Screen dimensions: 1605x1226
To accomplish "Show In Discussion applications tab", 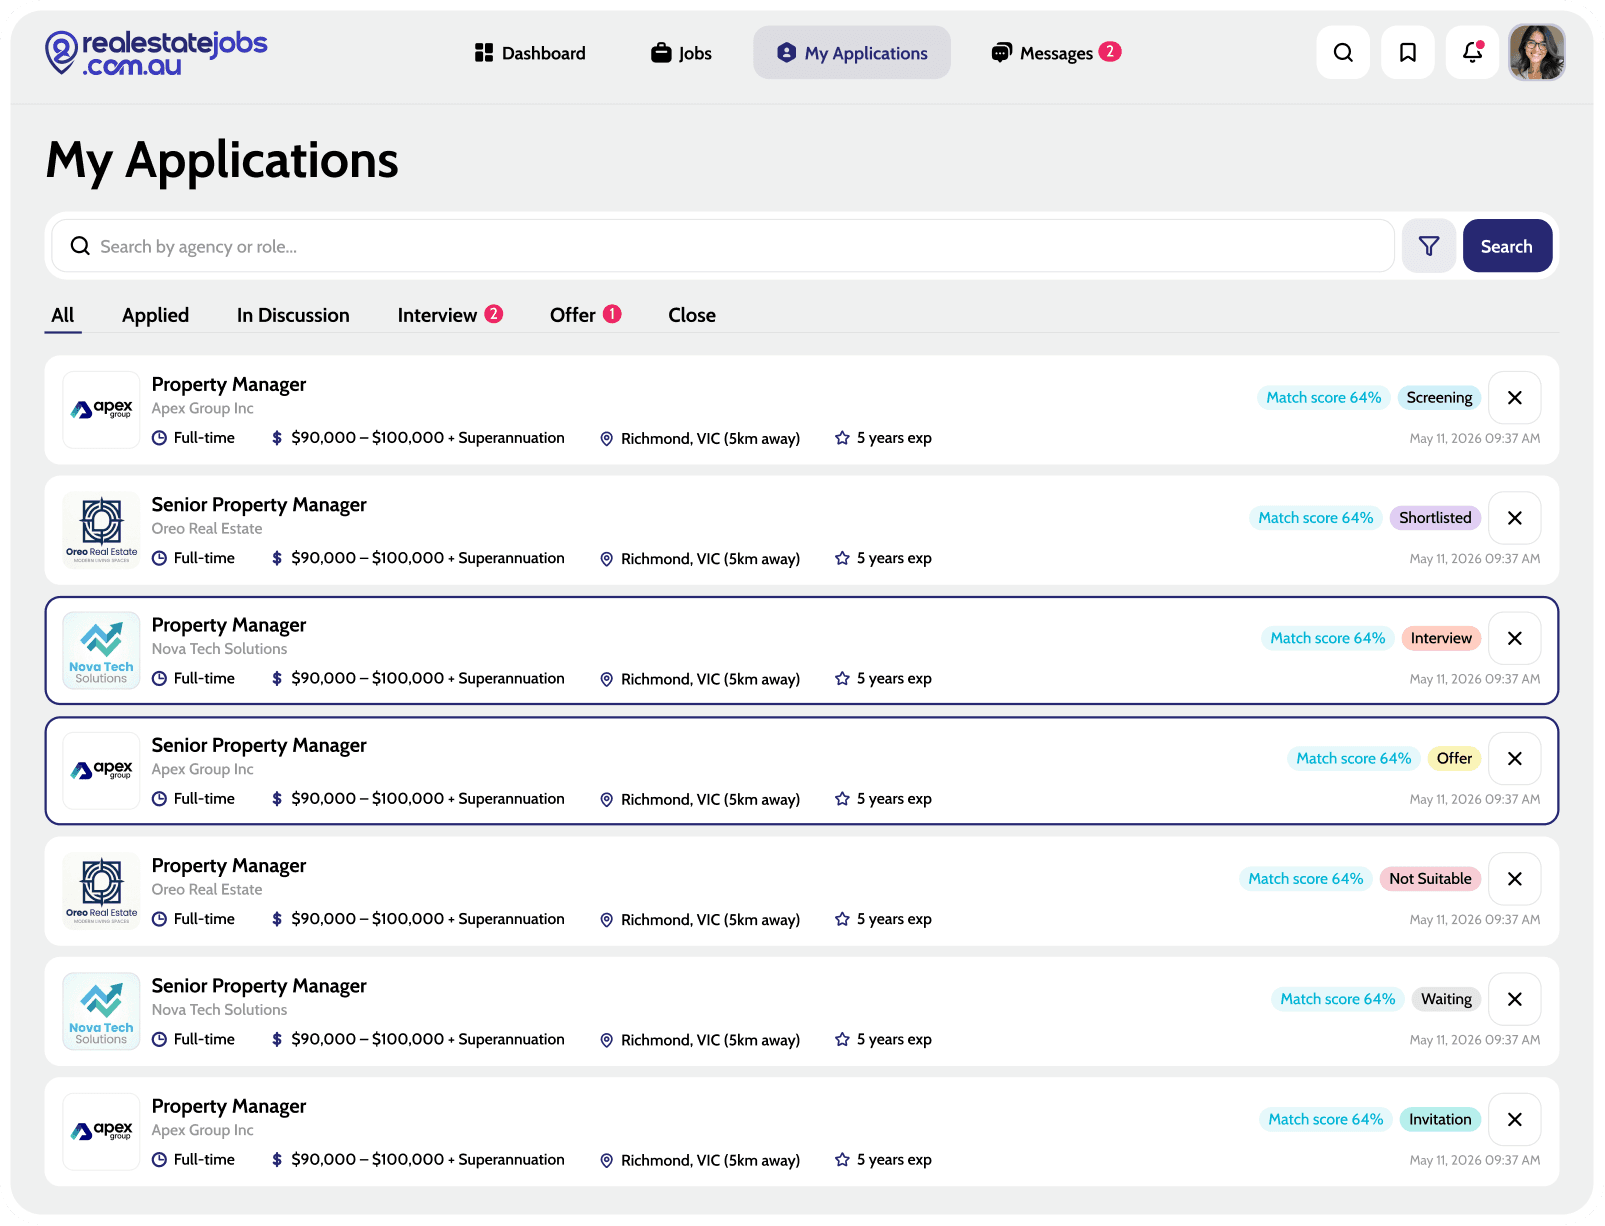I will tap(293, 315).
